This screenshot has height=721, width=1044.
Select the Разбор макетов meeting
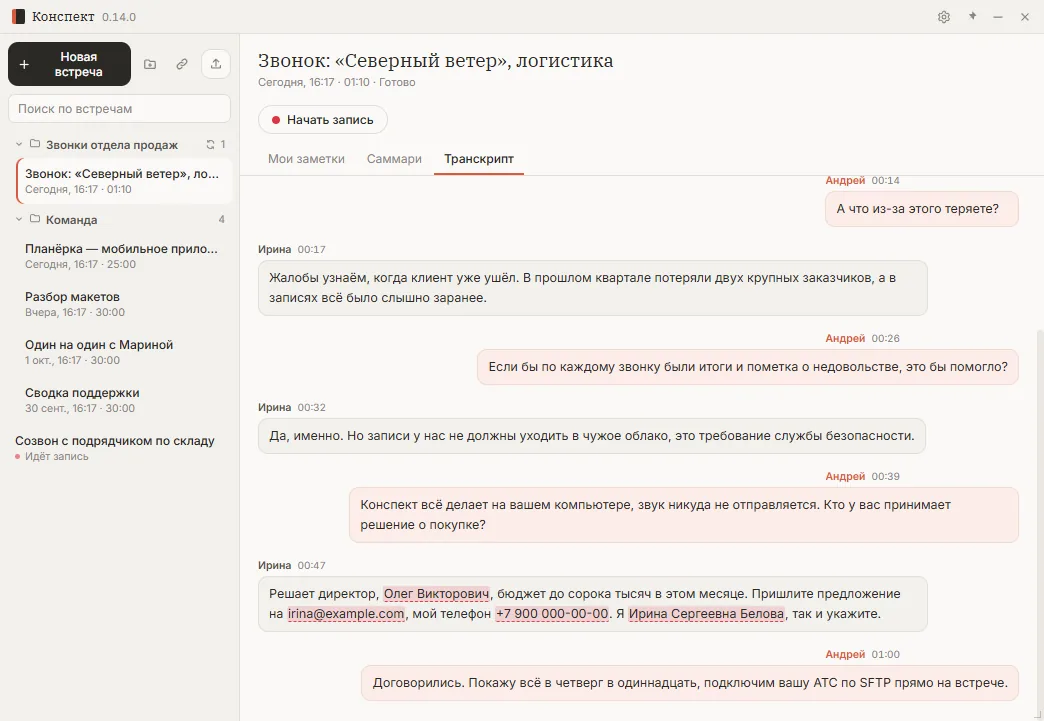click(123, 304)
